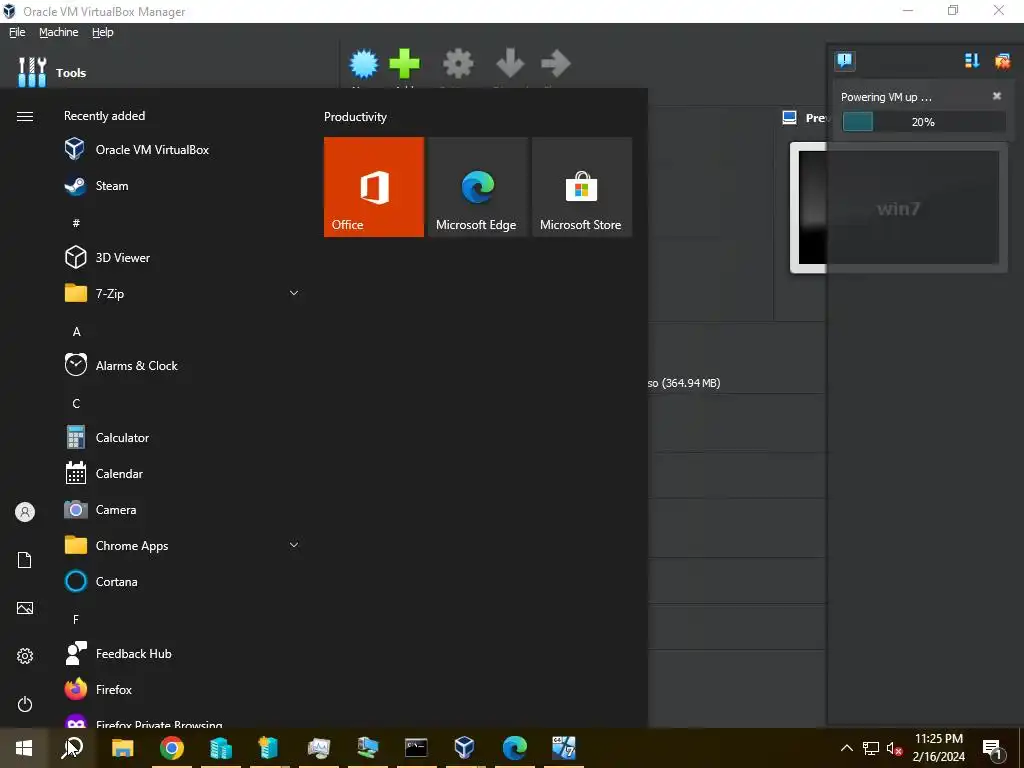Image resolution: width=1024 pixels, height=768 pixels.
Task: Click the Show right-arrow toolbar icon
Action: click(556, 64)
